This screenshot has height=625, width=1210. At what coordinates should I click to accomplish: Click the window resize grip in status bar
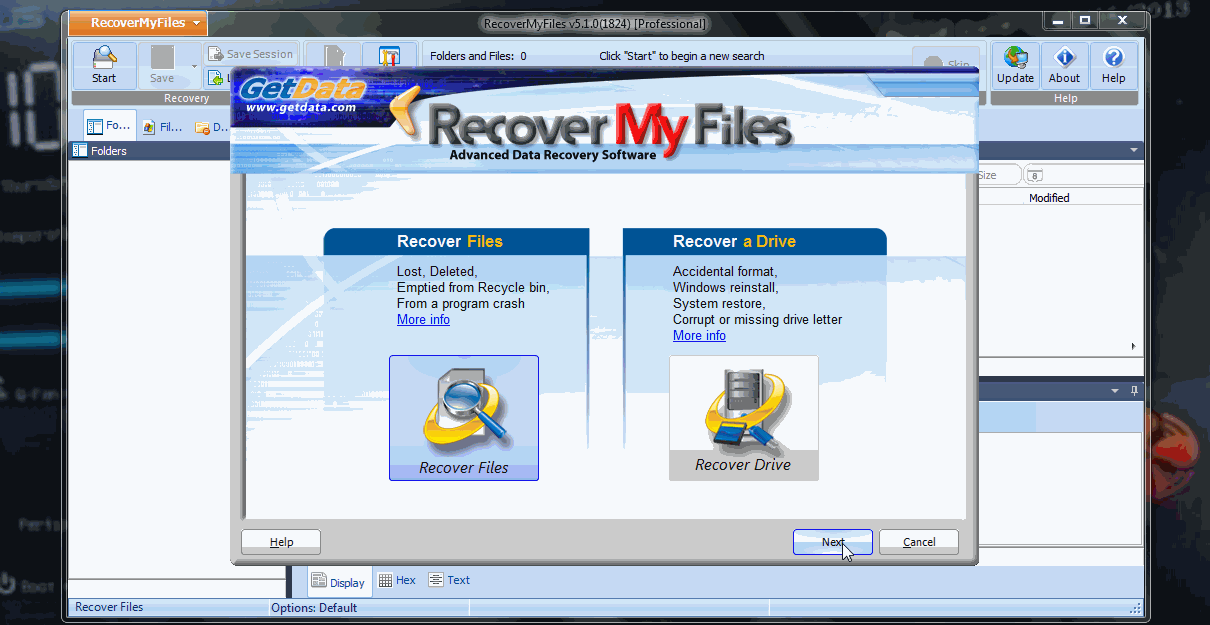[x=1135, y=607]
